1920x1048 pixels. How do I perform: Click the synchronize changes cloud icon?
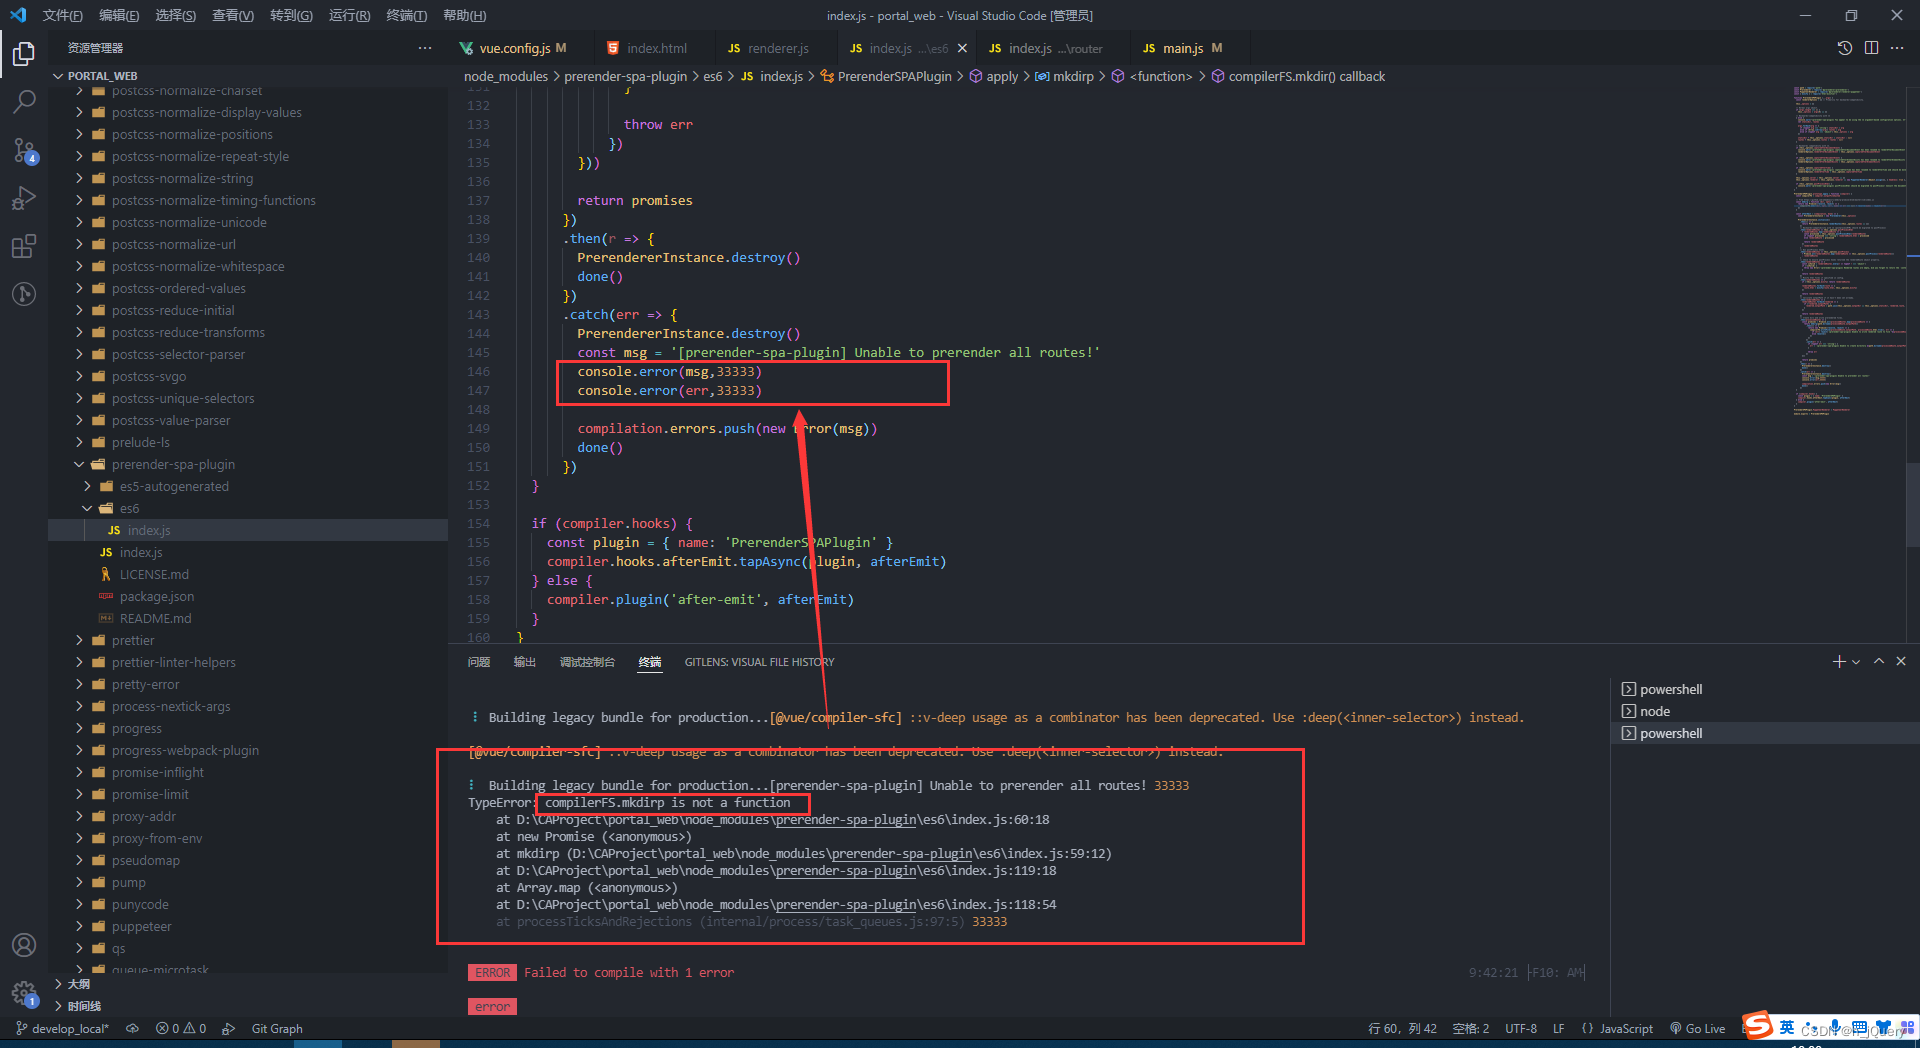pos(132,1028)
